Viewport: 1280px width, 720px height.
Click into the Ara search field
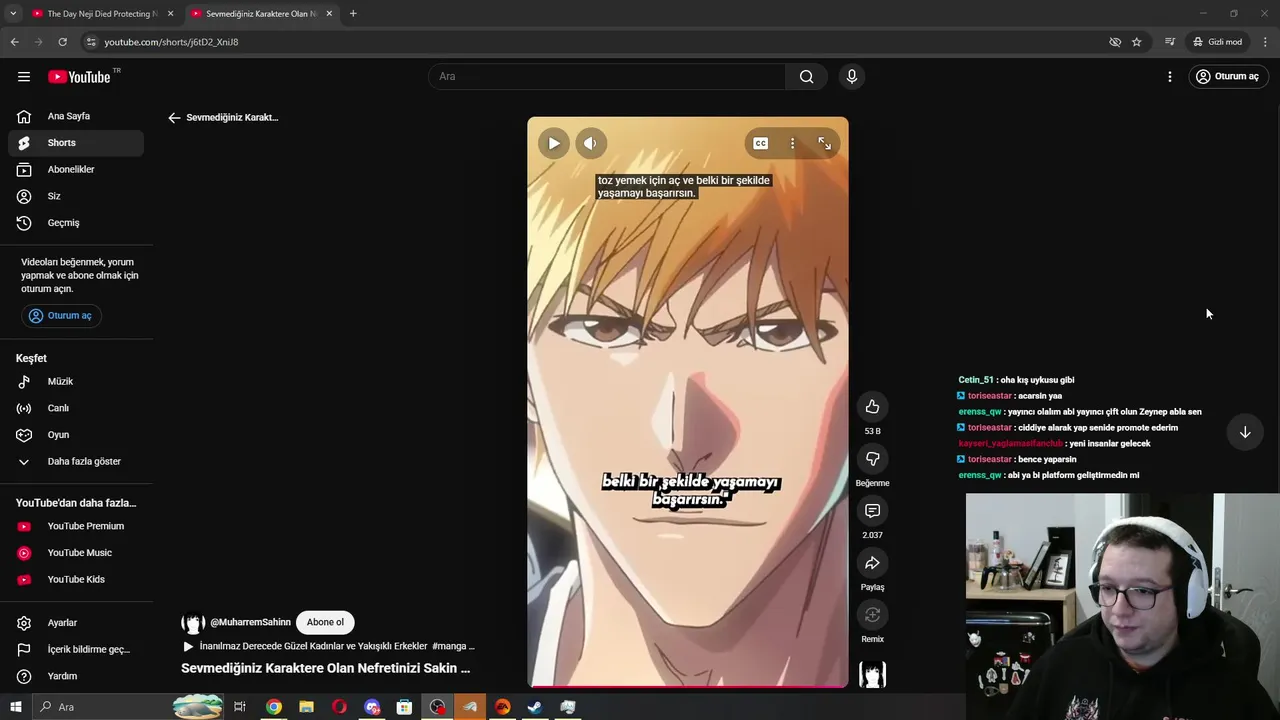coord(608,77)
